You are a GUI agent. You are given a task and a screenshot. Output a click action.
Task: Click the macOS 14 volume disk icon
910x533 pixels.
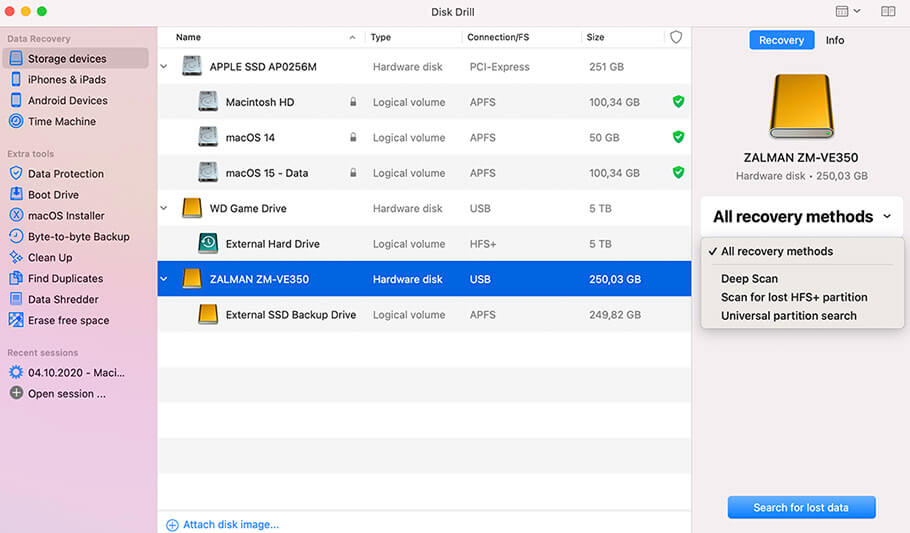point(208,137)
